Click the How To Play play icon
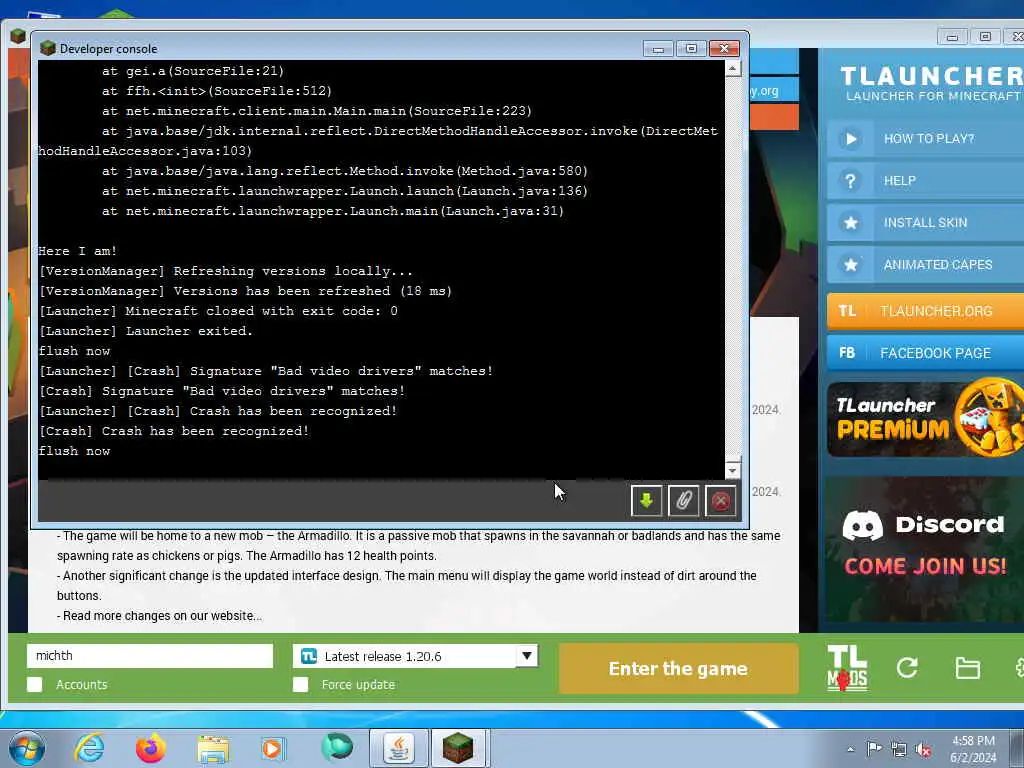Image resolution: width=1024 pixels, height=768 pixels. (x=850, y=138)
